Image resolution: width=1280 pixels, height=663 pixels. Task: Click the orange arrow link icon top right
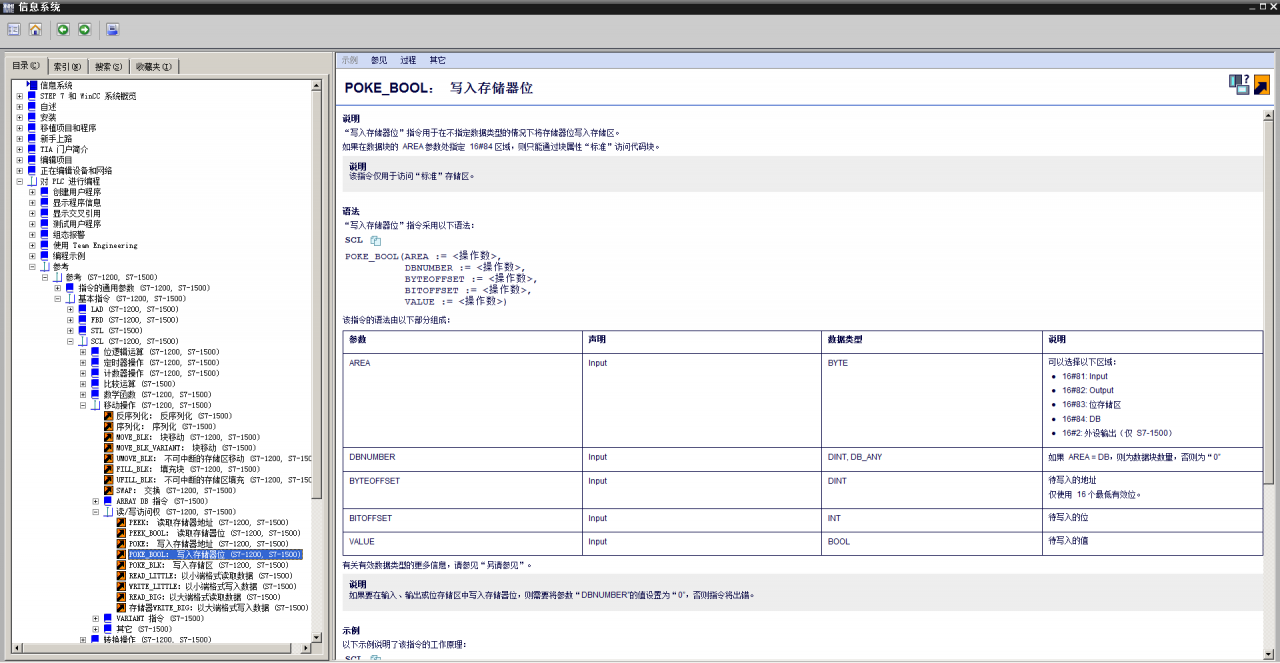click(1262, 85)
